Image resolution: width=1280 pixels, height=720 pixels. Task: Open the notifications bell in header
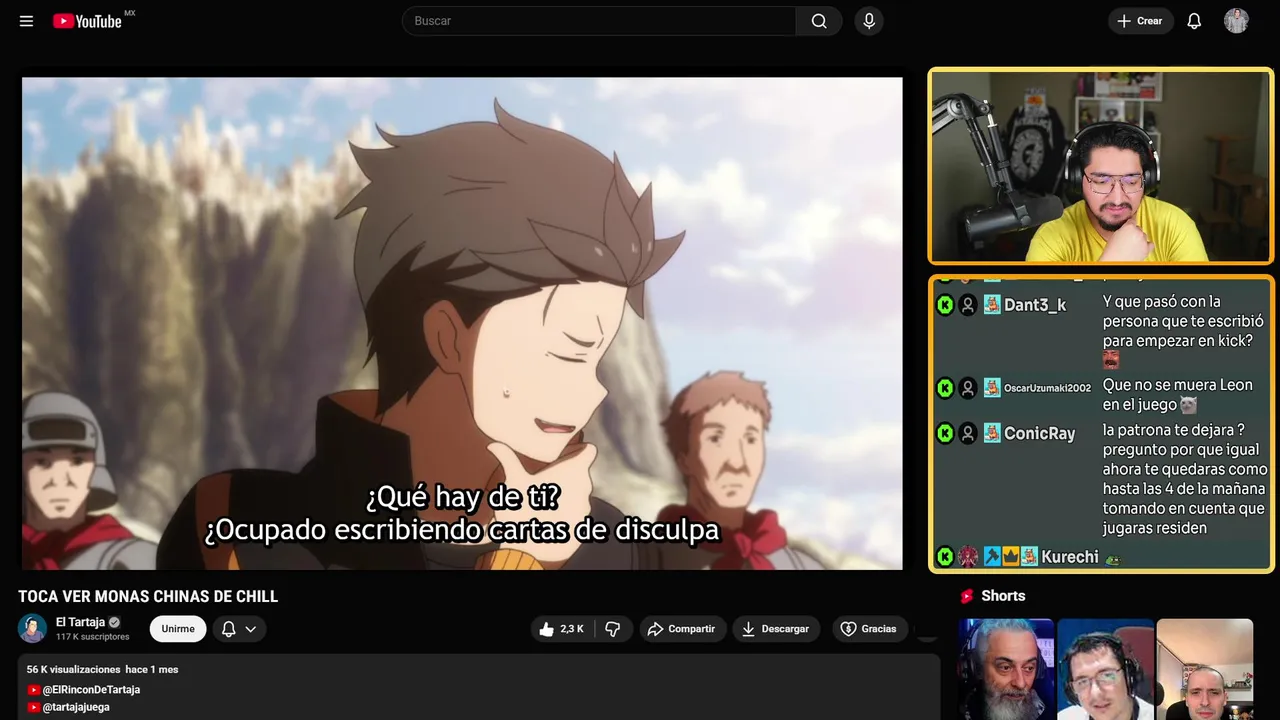[x=1194, y=21]
